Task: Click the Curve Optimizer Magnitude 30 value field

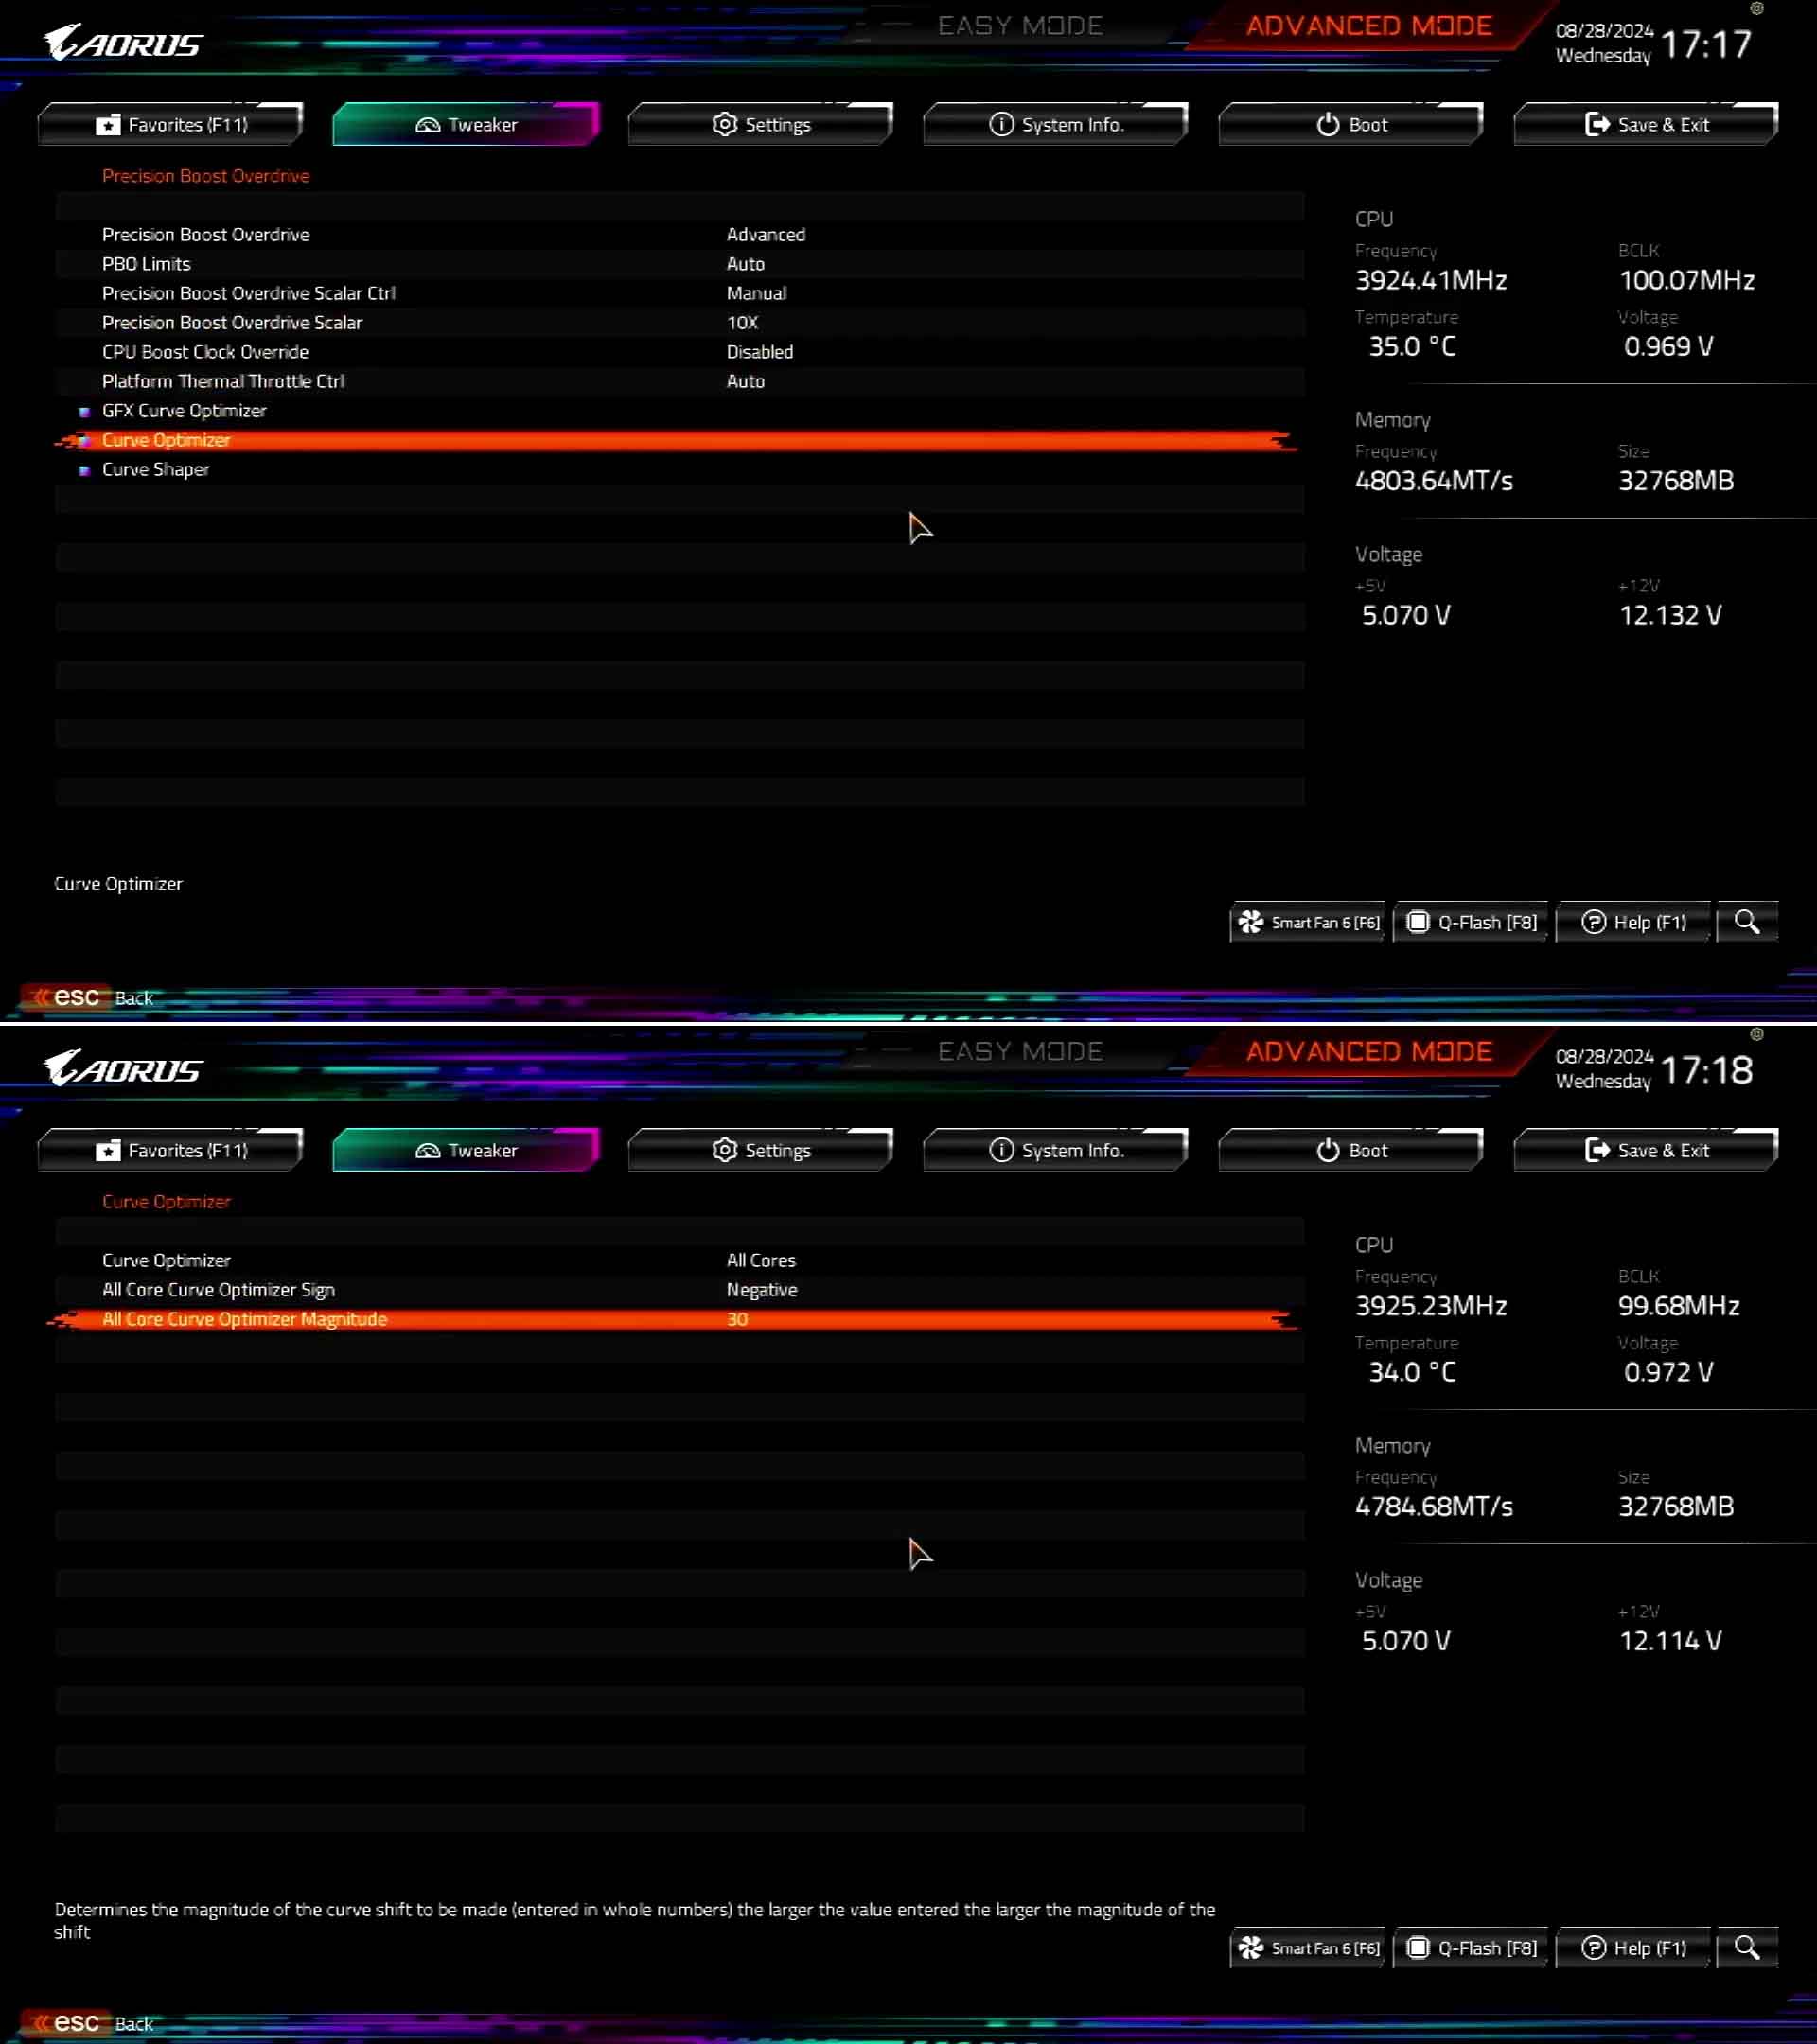Action: tap(737, 1319)
